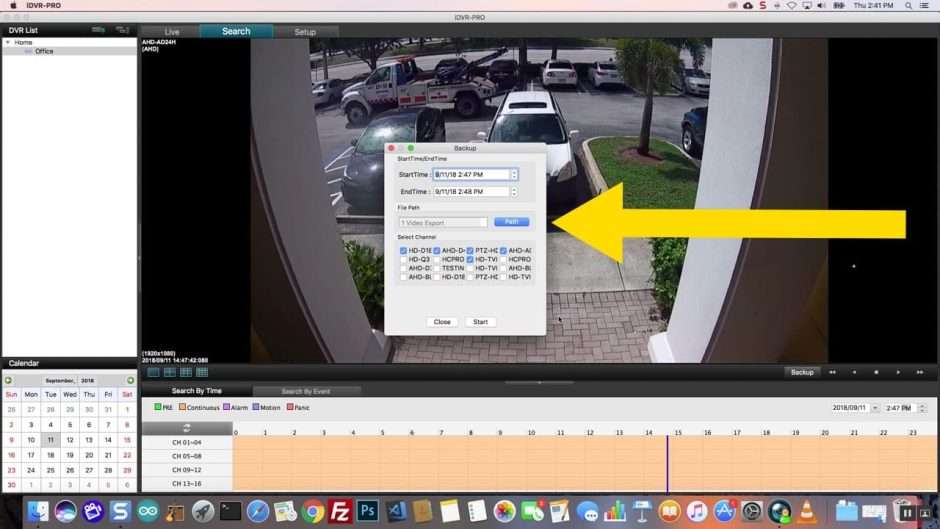Open the September month dropdown
The width and height of the screenshot is (940, 529).
[x=60, y=381]
